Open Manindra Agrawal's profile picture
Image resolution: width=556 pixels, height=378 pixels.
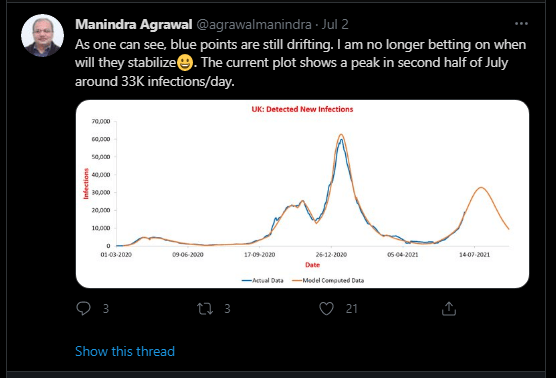tap(42, 35)
